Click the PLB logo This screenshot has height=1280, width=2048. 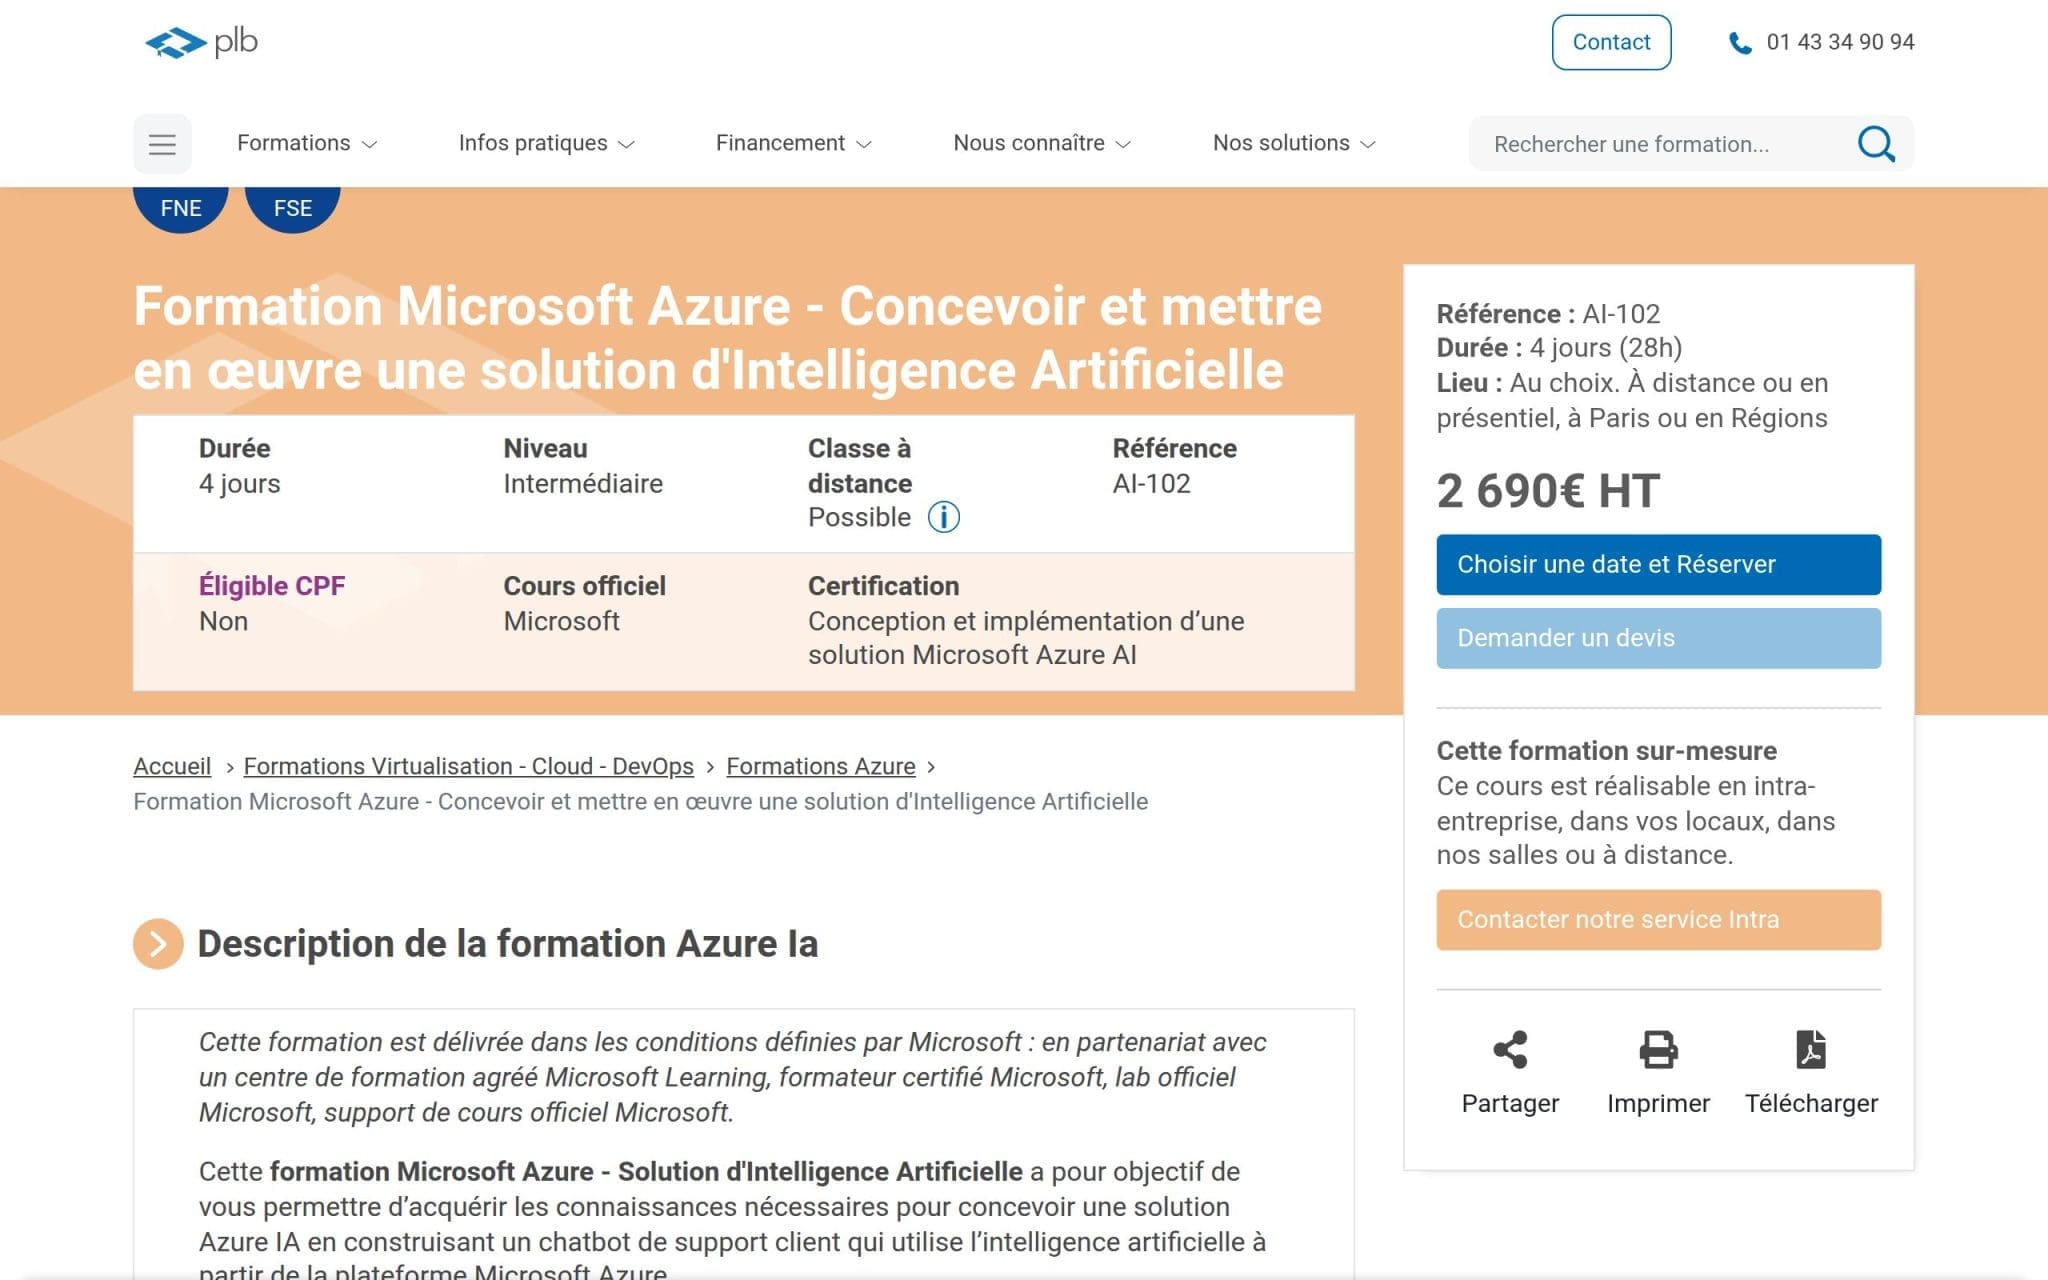[x=201, y=42]
